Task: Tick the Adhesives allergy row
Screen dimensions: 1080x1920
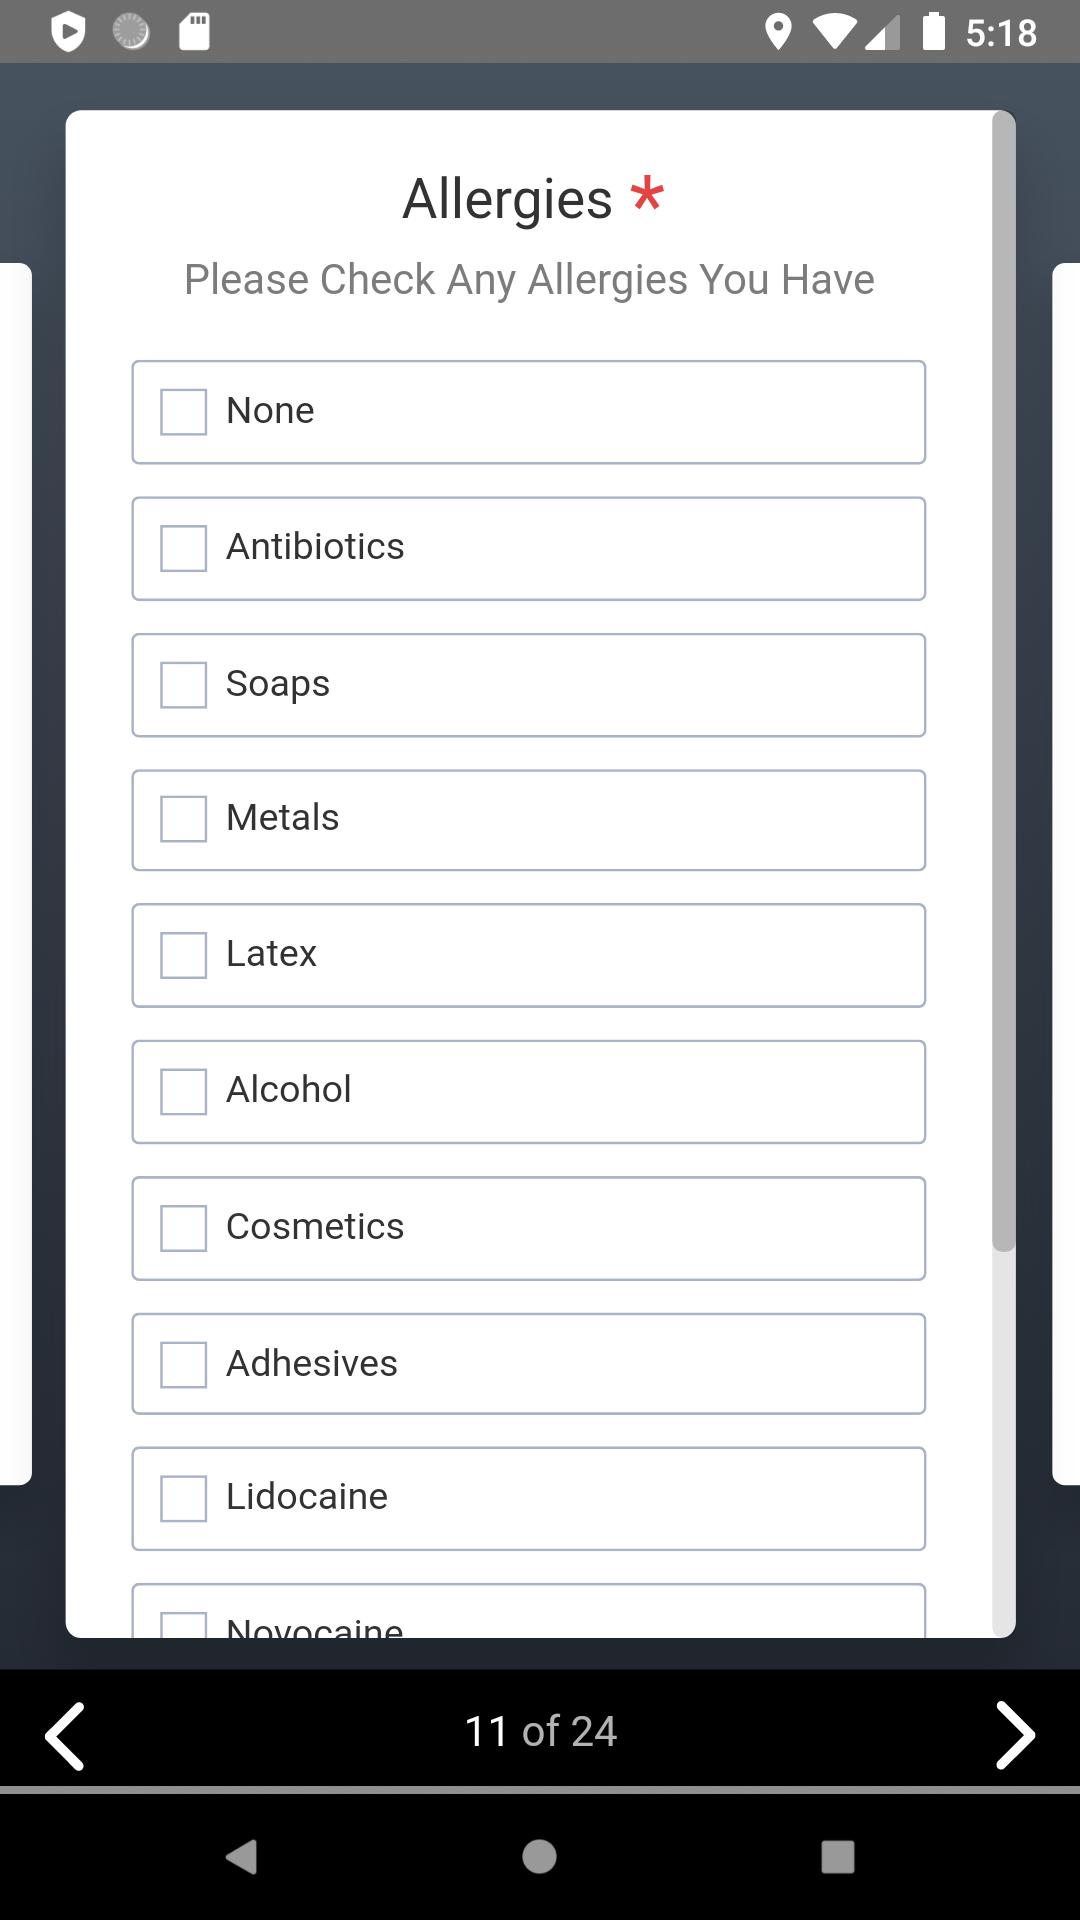Action: coord(529,1364)
